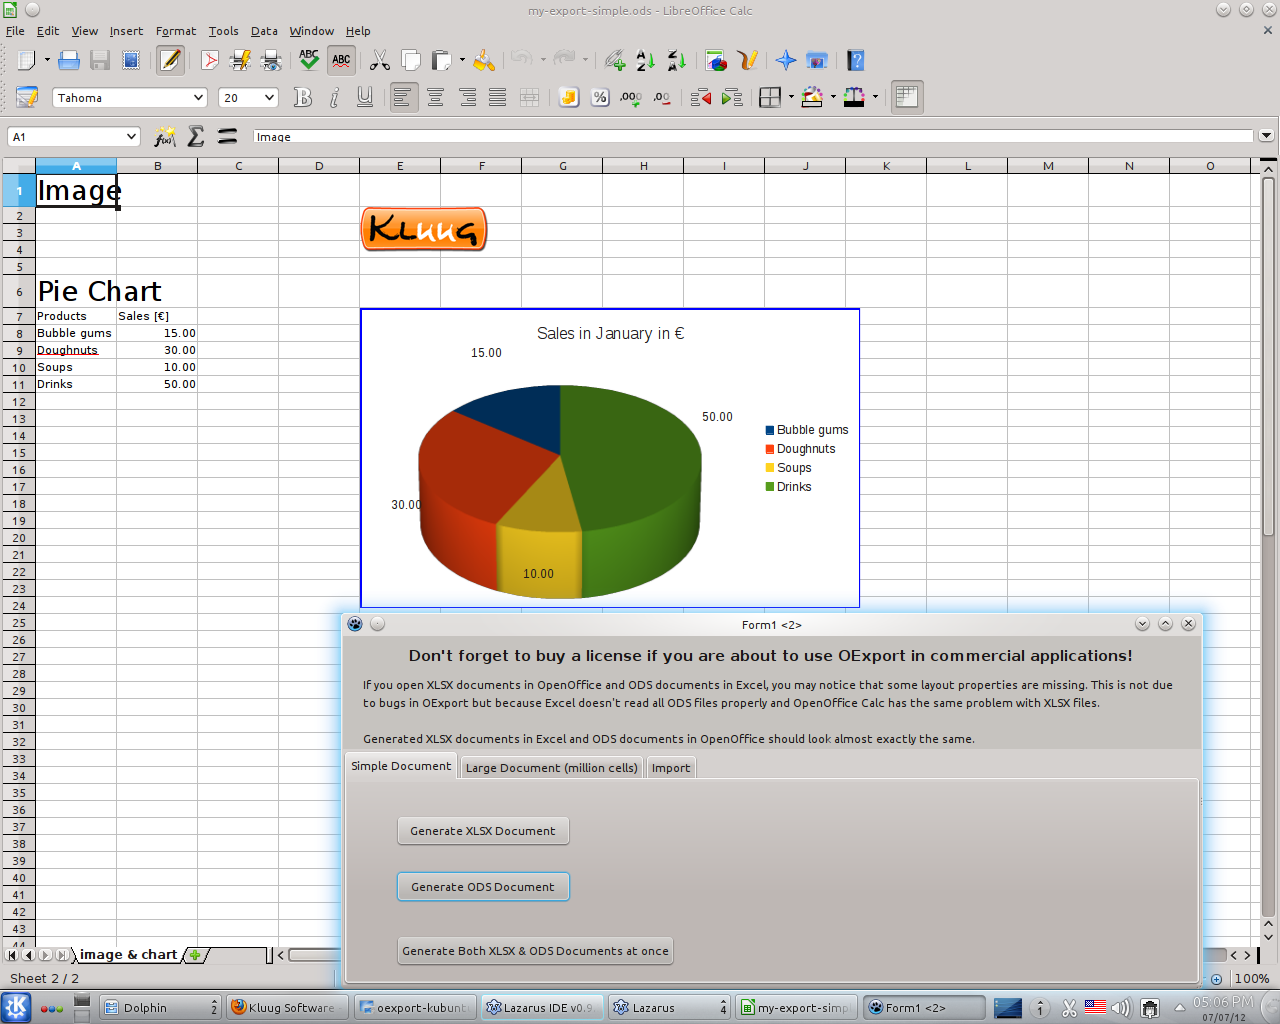Open the Chart insert tool
The image size is (1280, 1024).
click(x=716, y=61)
